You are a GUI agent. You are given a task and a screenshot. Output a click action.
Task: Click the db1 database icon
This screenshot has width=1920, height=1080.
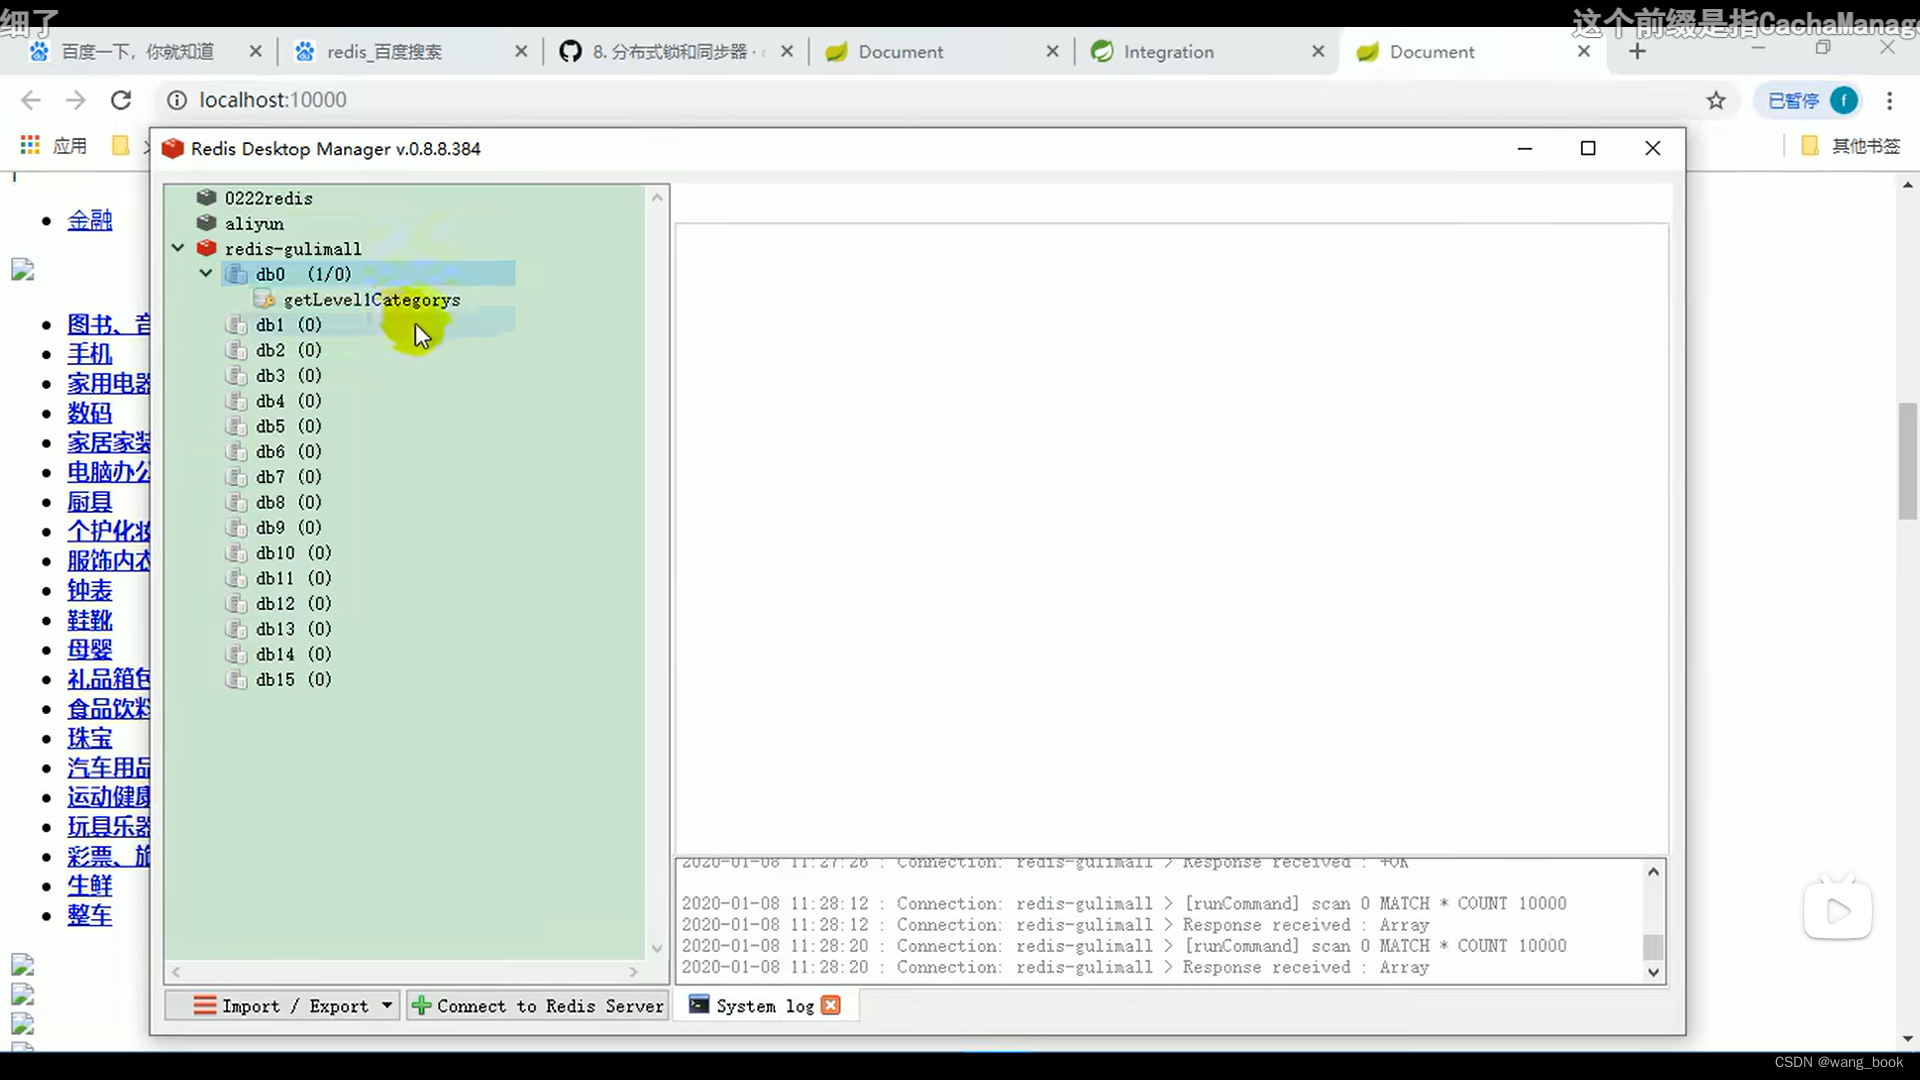(237, 325)
